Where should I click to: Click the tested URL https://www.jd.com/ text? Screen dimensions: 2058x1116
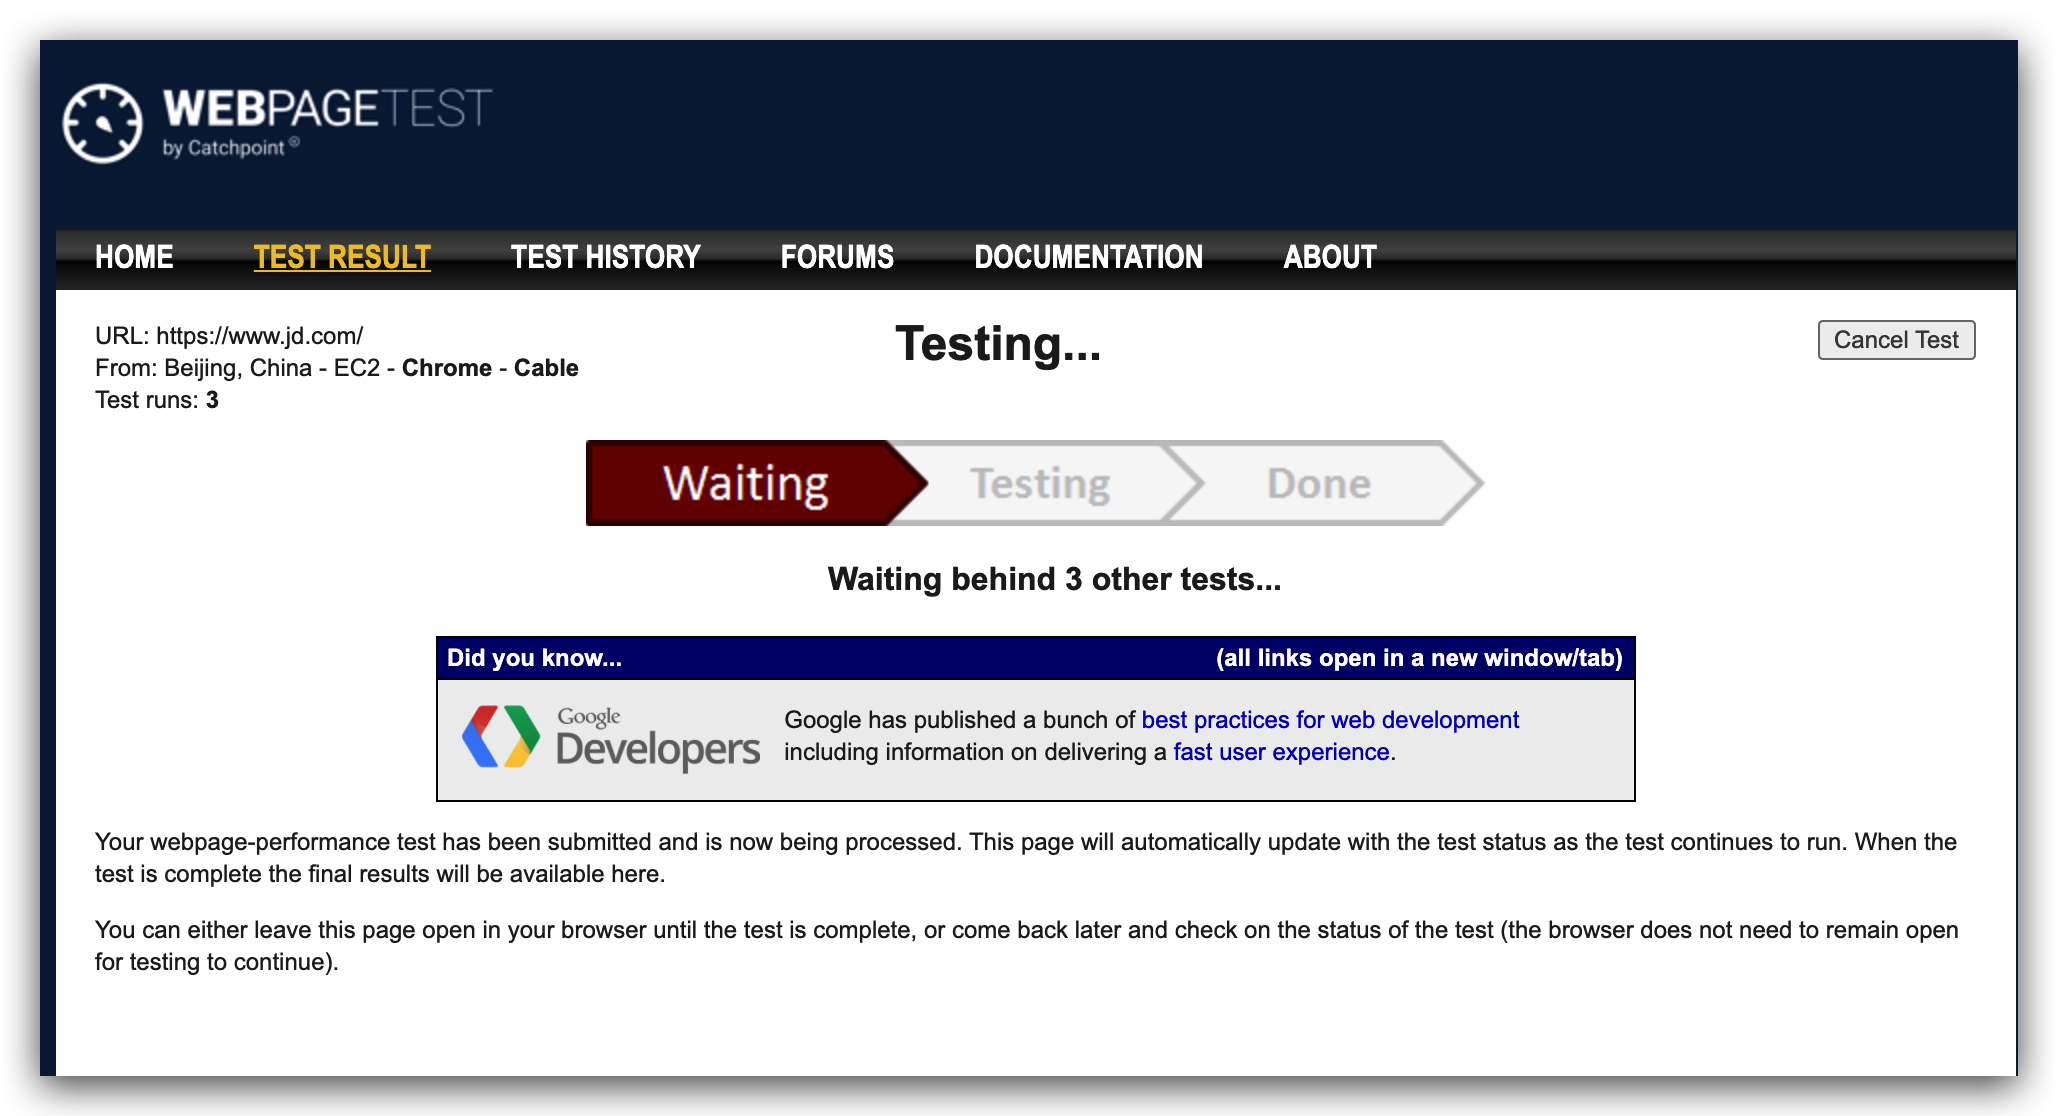pos(259,336)
